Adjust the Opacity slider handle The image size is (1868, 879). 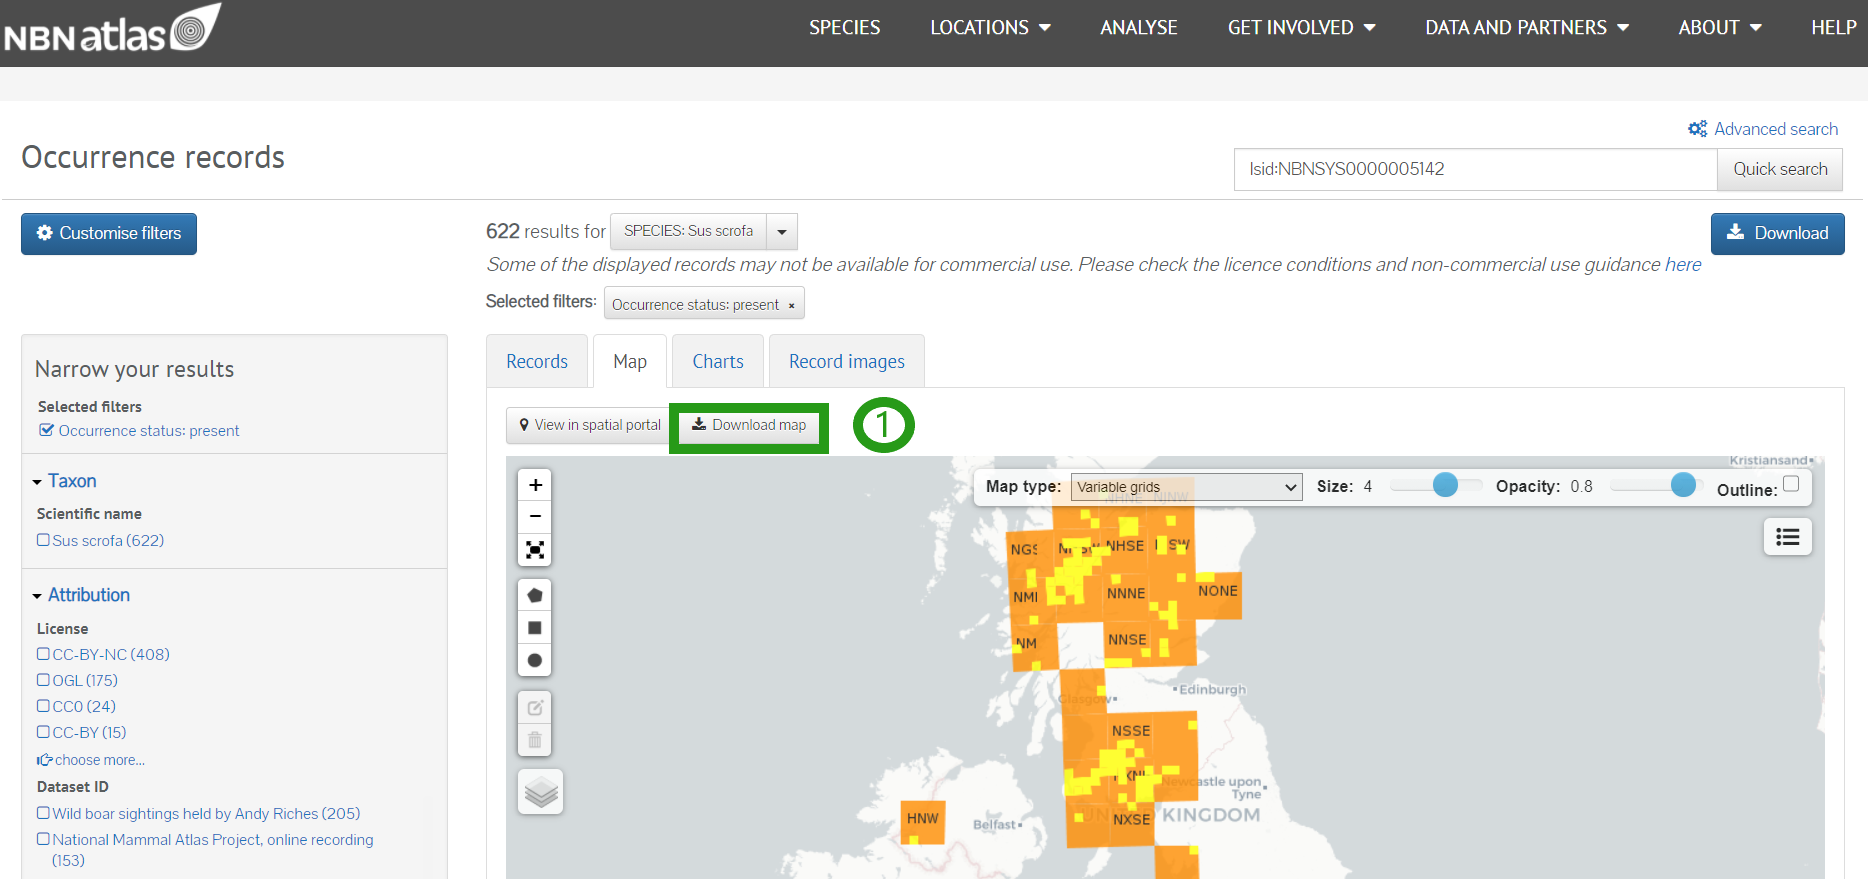[x=1683, y=485]
